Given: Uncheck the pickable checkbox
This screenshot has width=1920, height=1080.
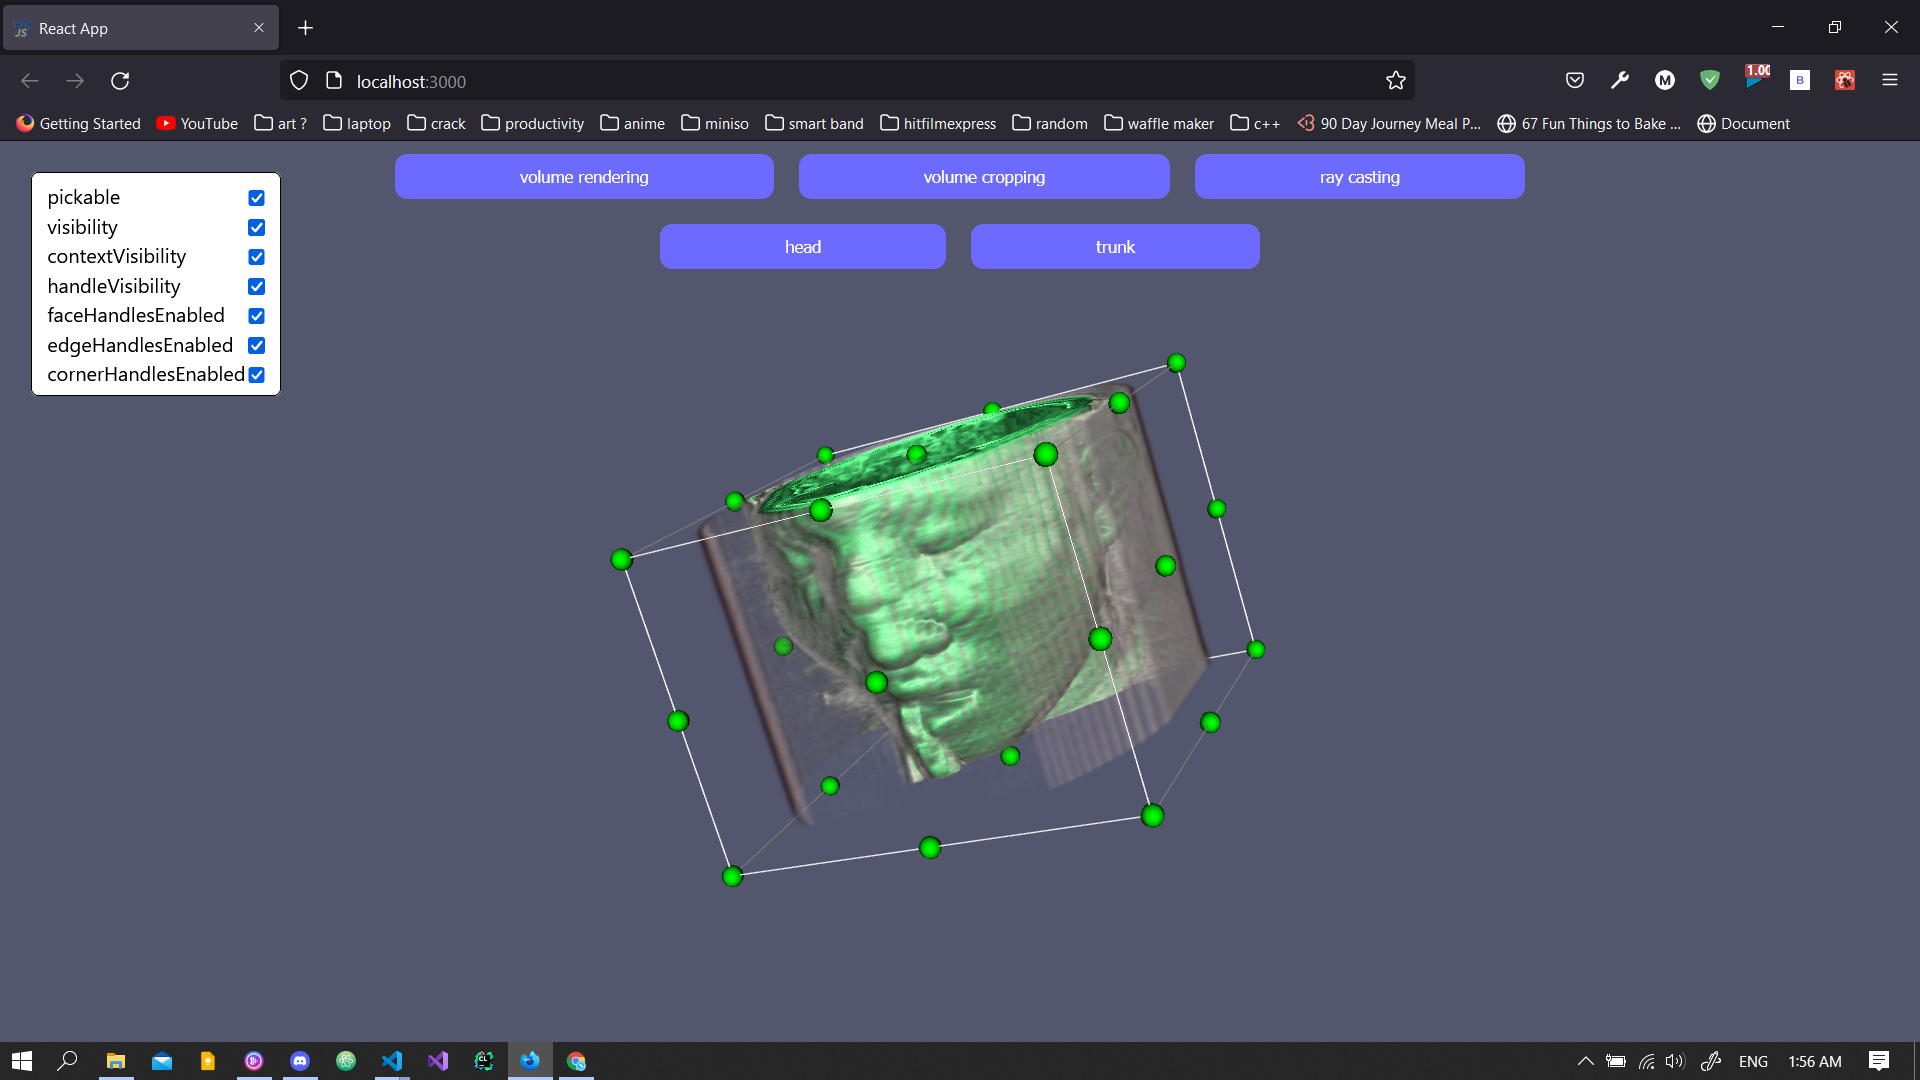Looking at the screenshot, I should click(256, 198).
